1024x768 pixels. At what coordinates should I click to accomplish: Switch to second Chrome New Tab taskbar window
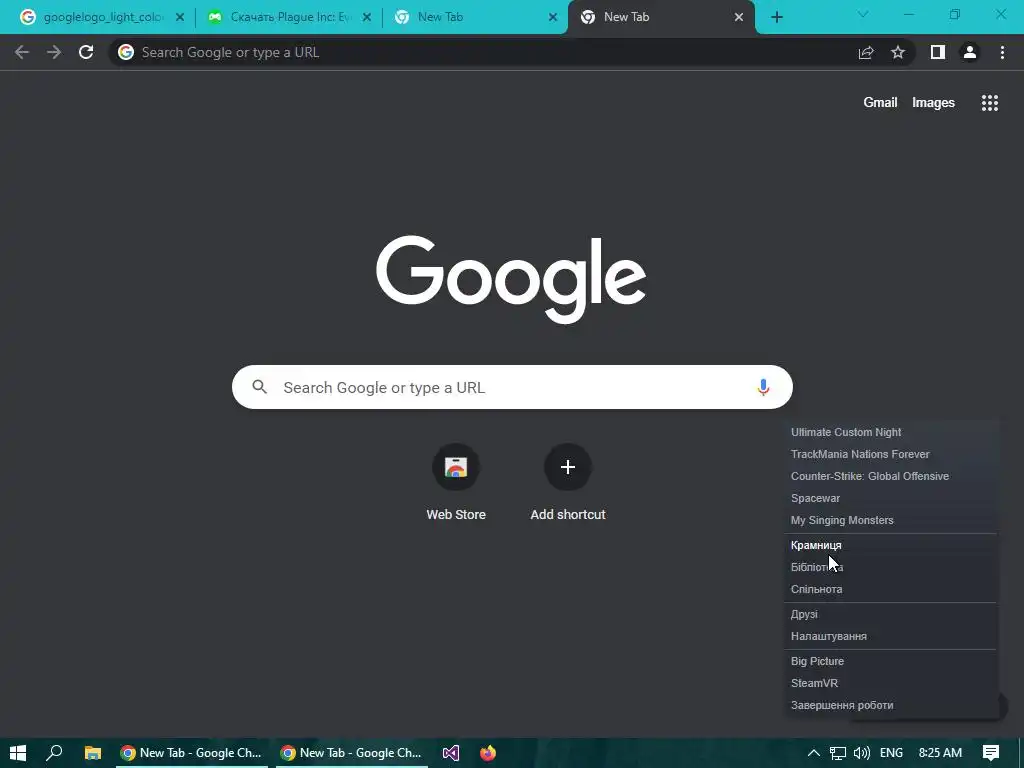[x=351, y=753]
